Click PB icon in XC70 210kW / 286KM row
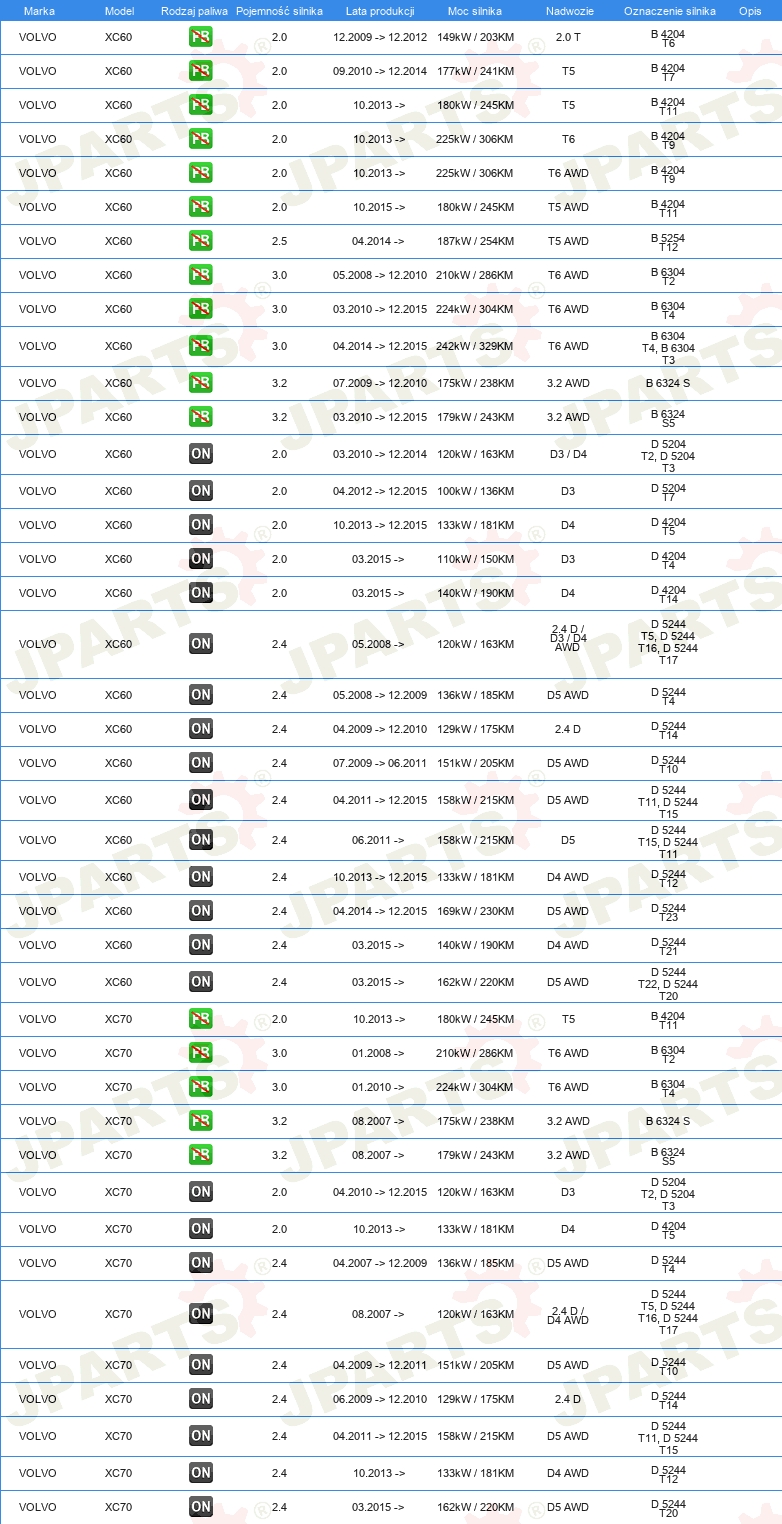Image resolution: width=782 pixels, height=1524 pixels. tap(200, 1053)
